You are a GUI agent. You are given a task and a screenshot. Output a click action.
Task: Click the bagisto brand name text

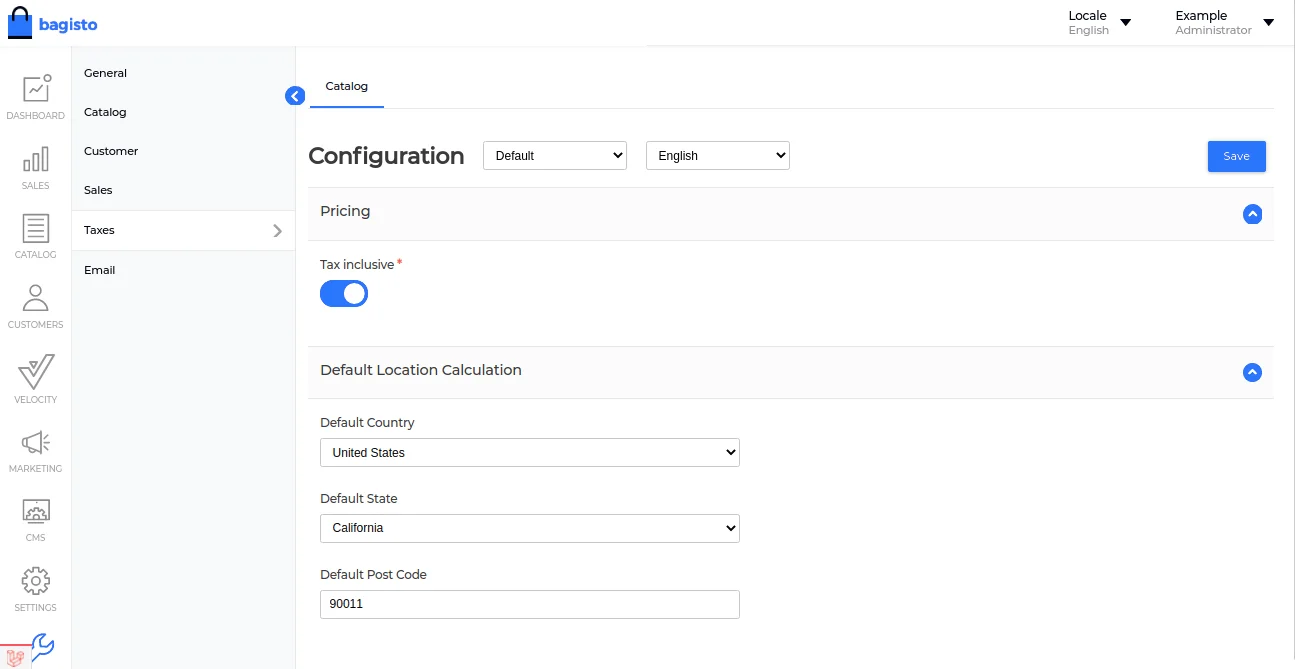(x=68, y=25)
